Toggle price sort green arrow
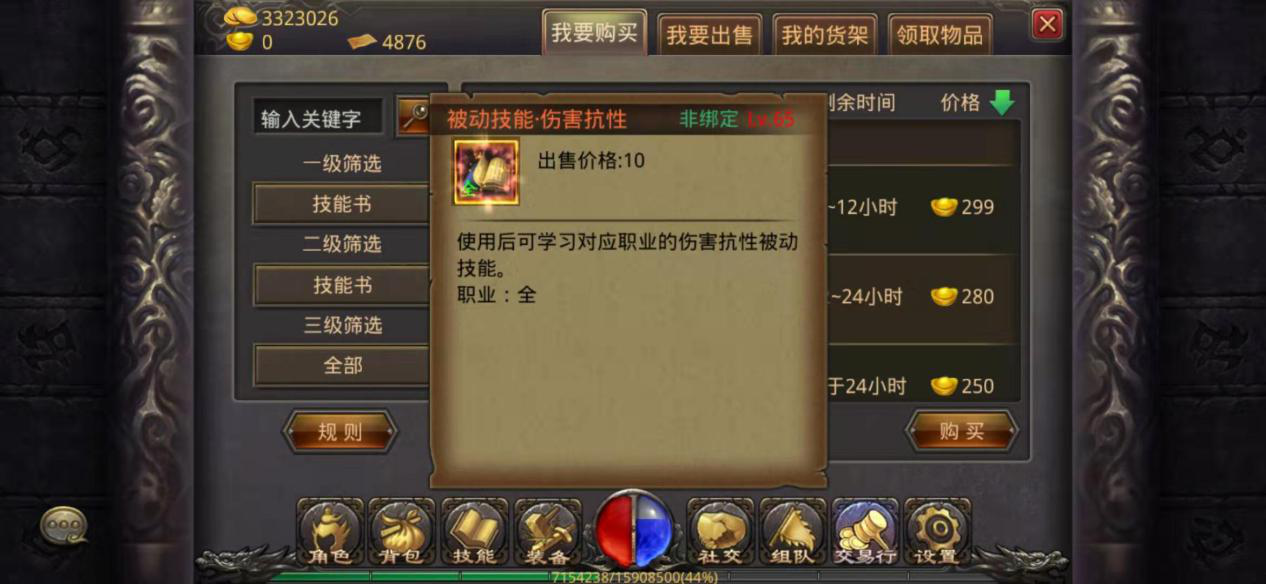This screenshot has height=584, width=1266. [1001, 102]
